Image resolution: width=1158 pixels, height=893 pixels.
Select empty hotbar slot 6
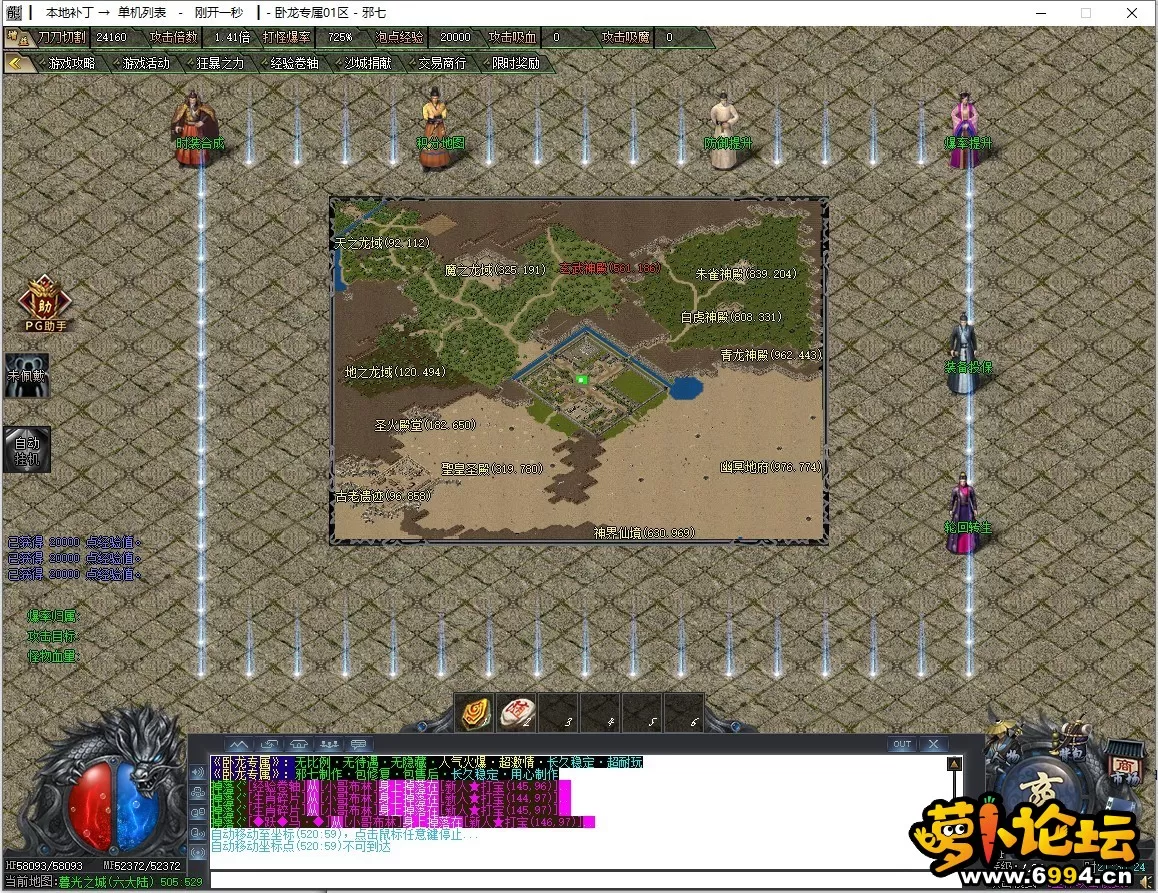(684, 713)
